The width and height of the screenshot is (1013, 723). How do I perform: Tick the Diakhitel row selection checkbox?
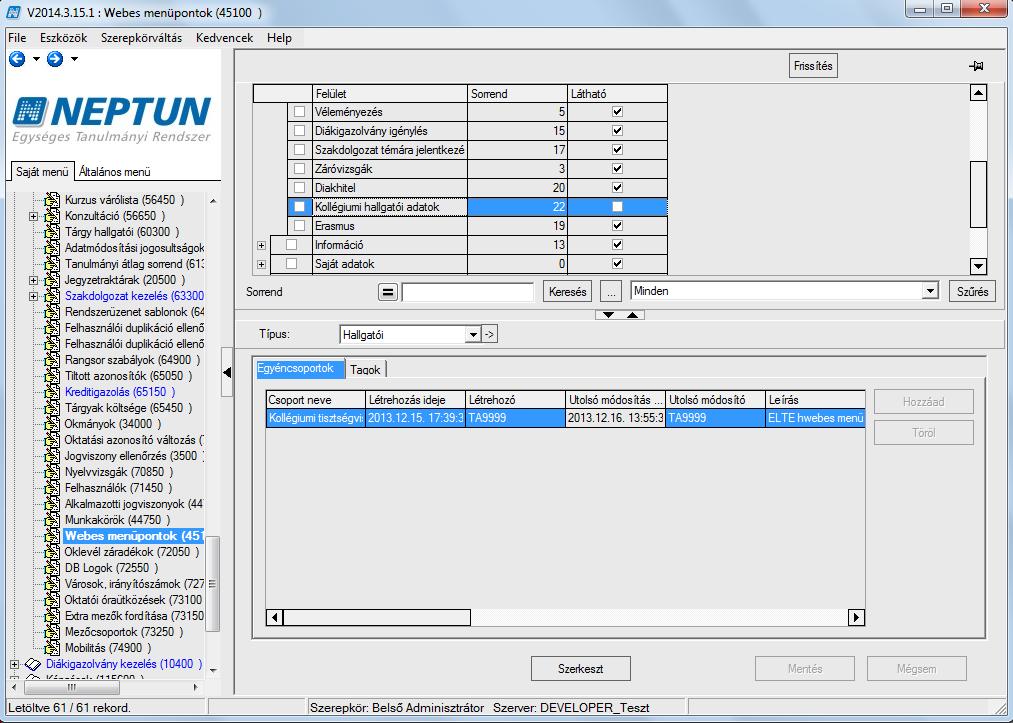(299, 188)
